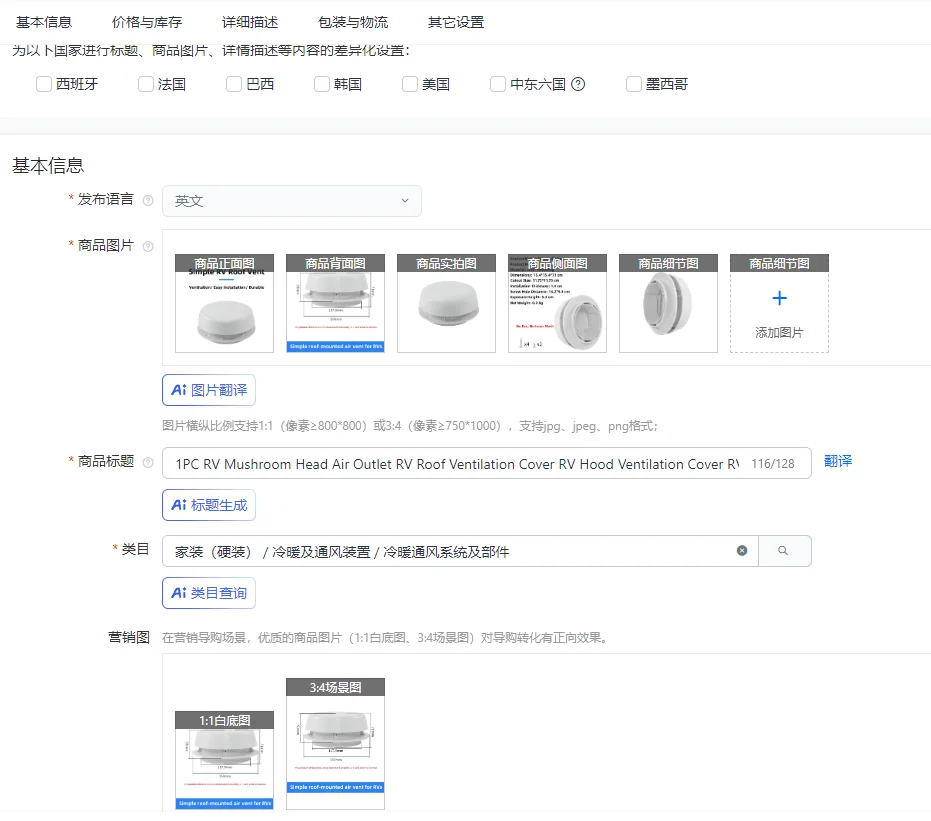Click the 基本信息 section heading
The image size is (931, 821).
pos(48,166)
